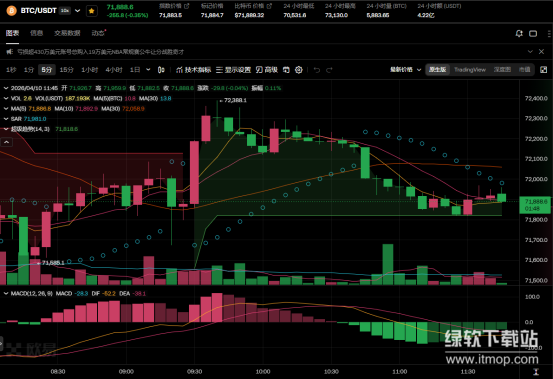Collapse the MACD indicator legend chevron
This screenshot has width=553, height=379.
6,293
